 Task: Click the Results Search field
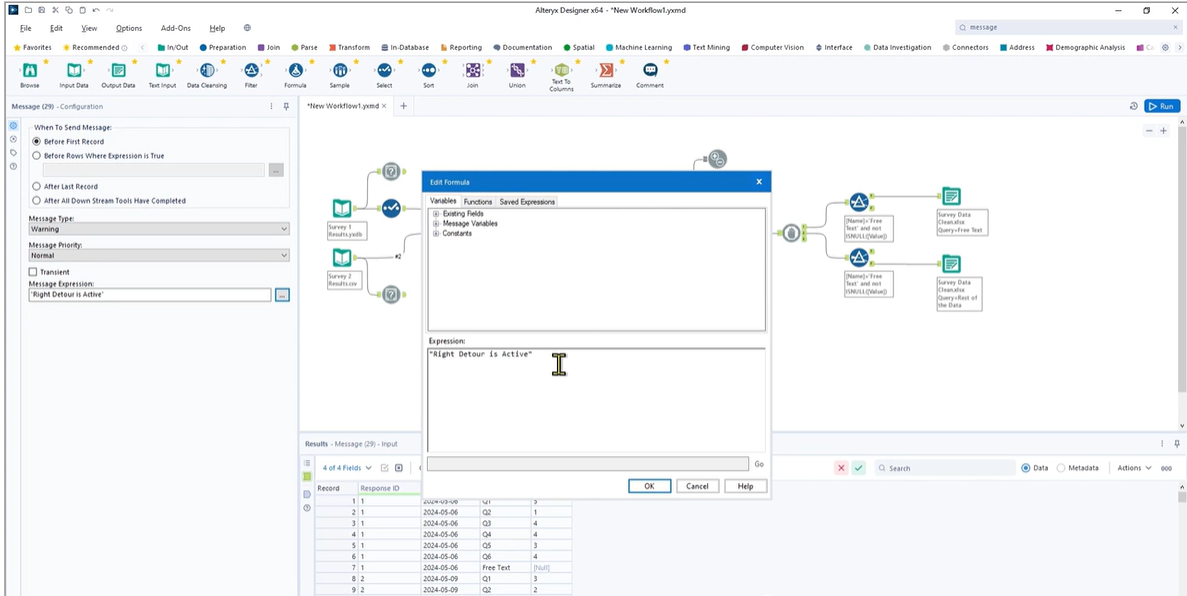[945, 468]
